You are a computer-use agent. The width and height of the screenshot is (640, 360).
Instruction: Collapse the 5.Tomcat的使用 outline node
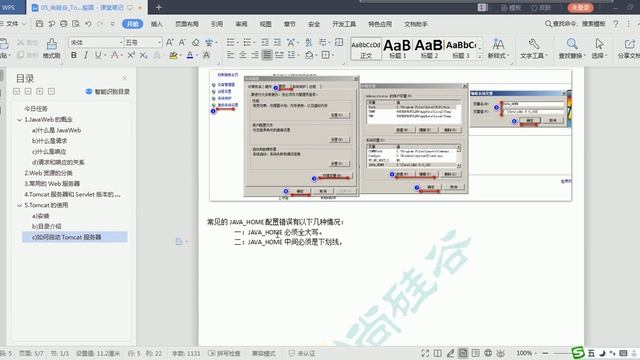tap(19, 205)
